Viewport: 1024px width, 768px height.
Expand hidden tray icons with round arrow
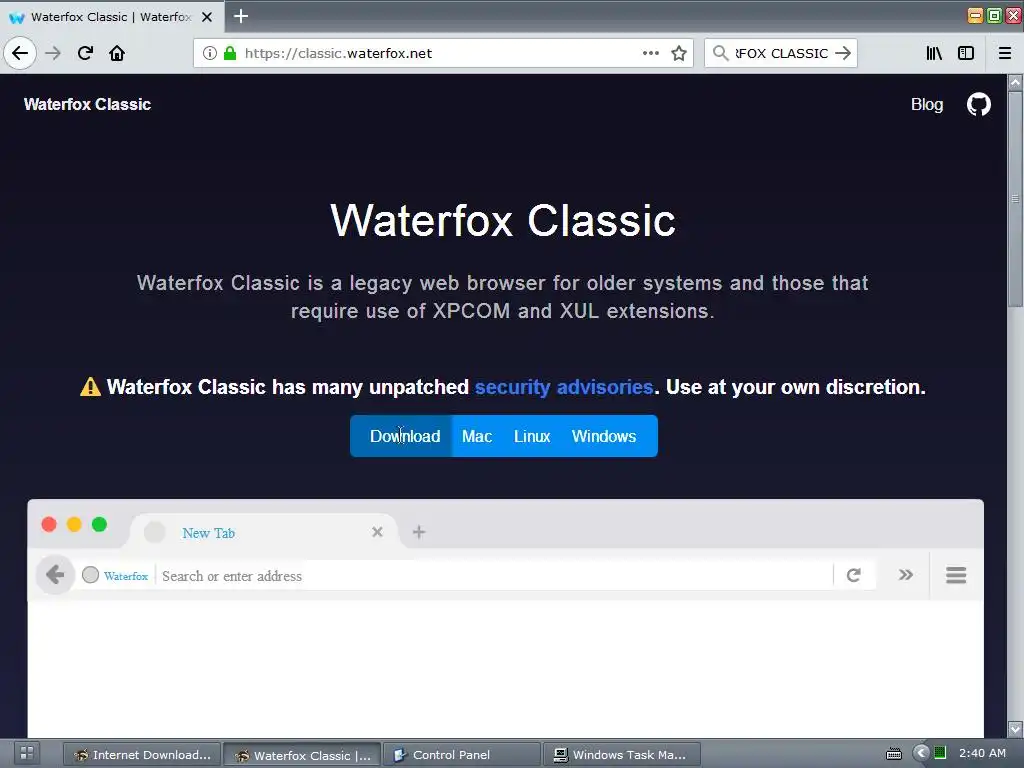(x=921, y=753)
